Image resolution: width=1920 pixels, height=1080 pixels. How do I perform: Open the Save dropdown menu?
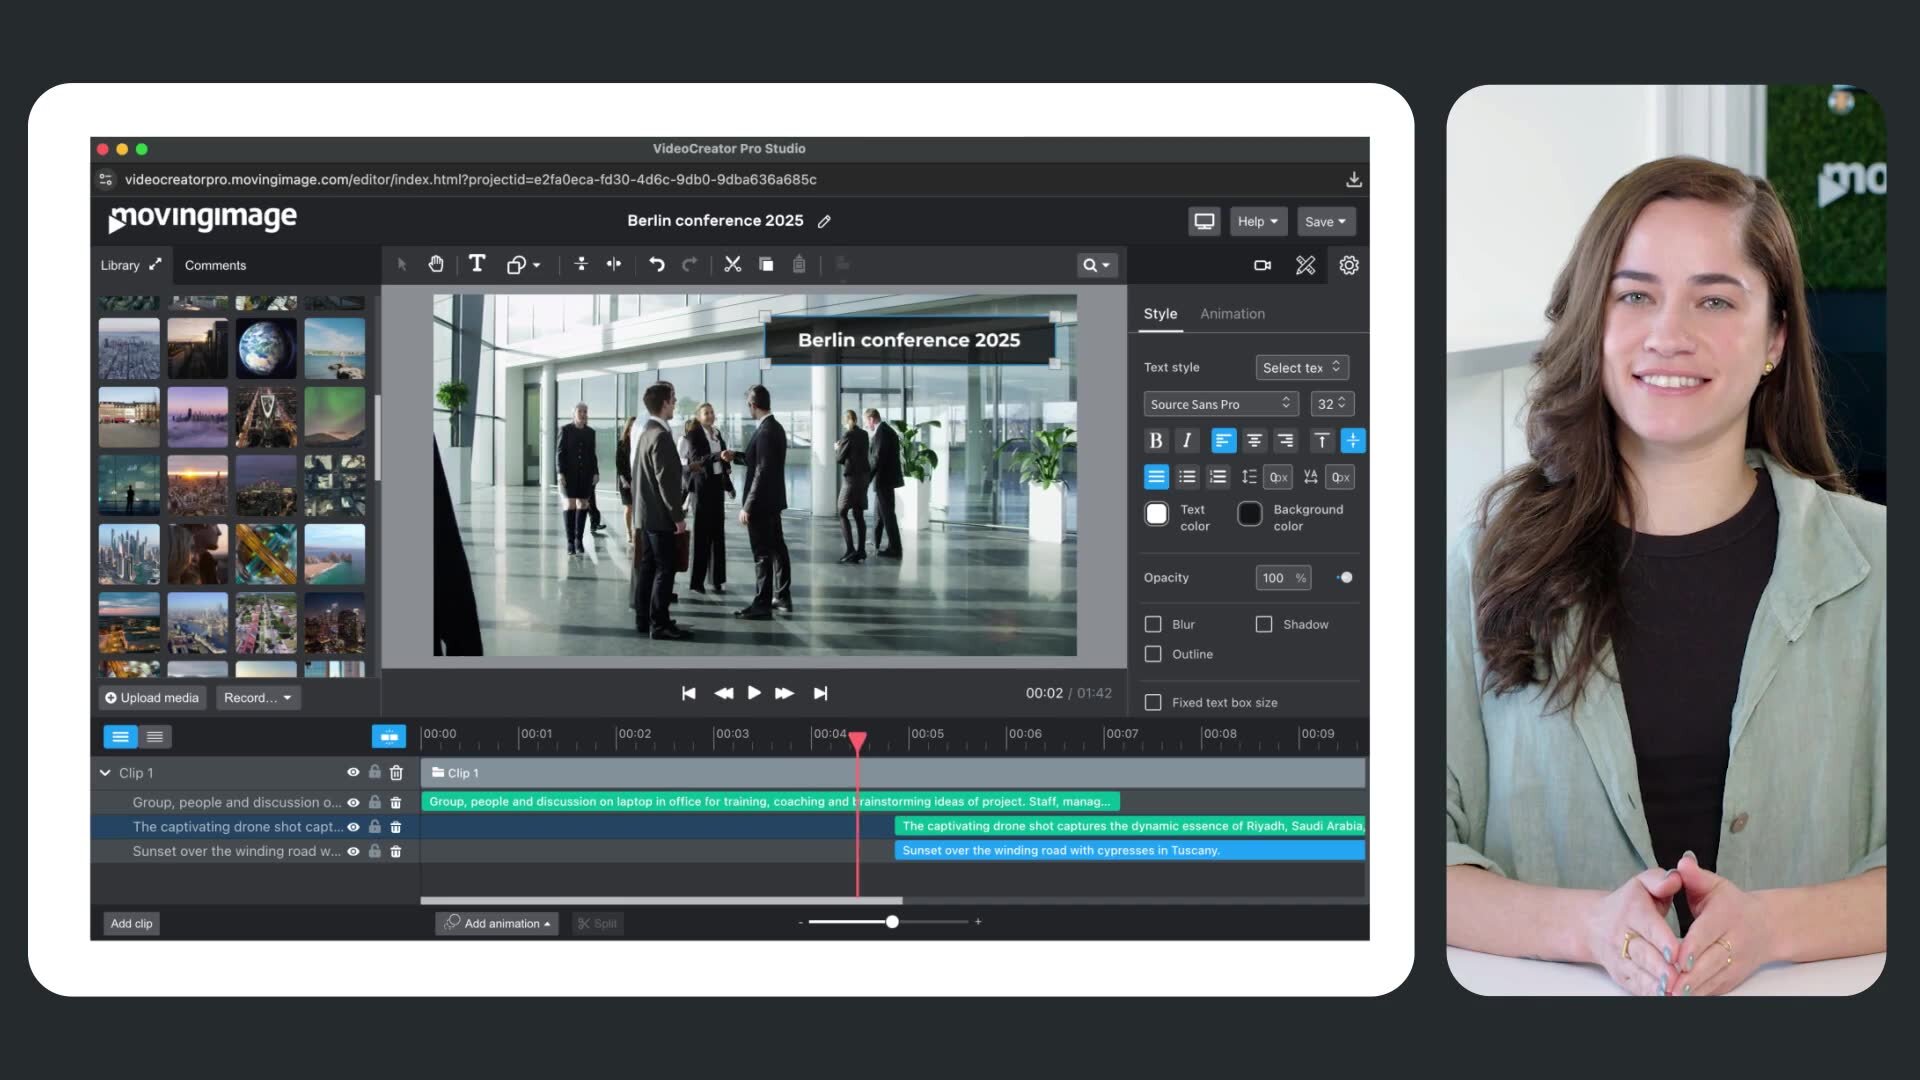(1325, 221)
